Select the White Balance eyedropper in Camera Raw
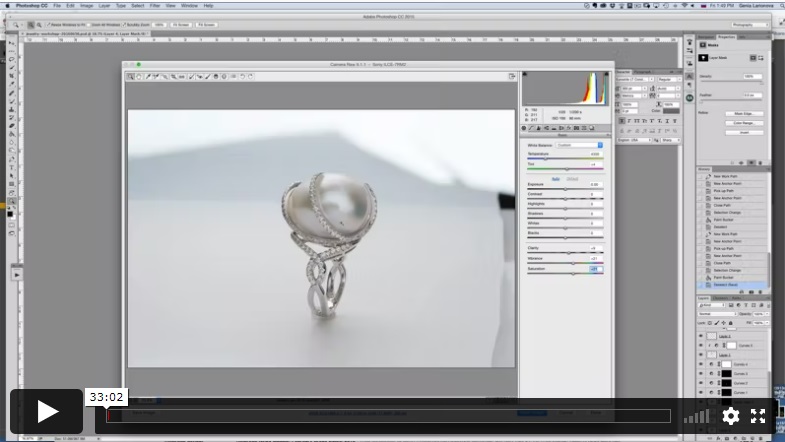This screenshot has height=442, width=785. pos(148,77)
